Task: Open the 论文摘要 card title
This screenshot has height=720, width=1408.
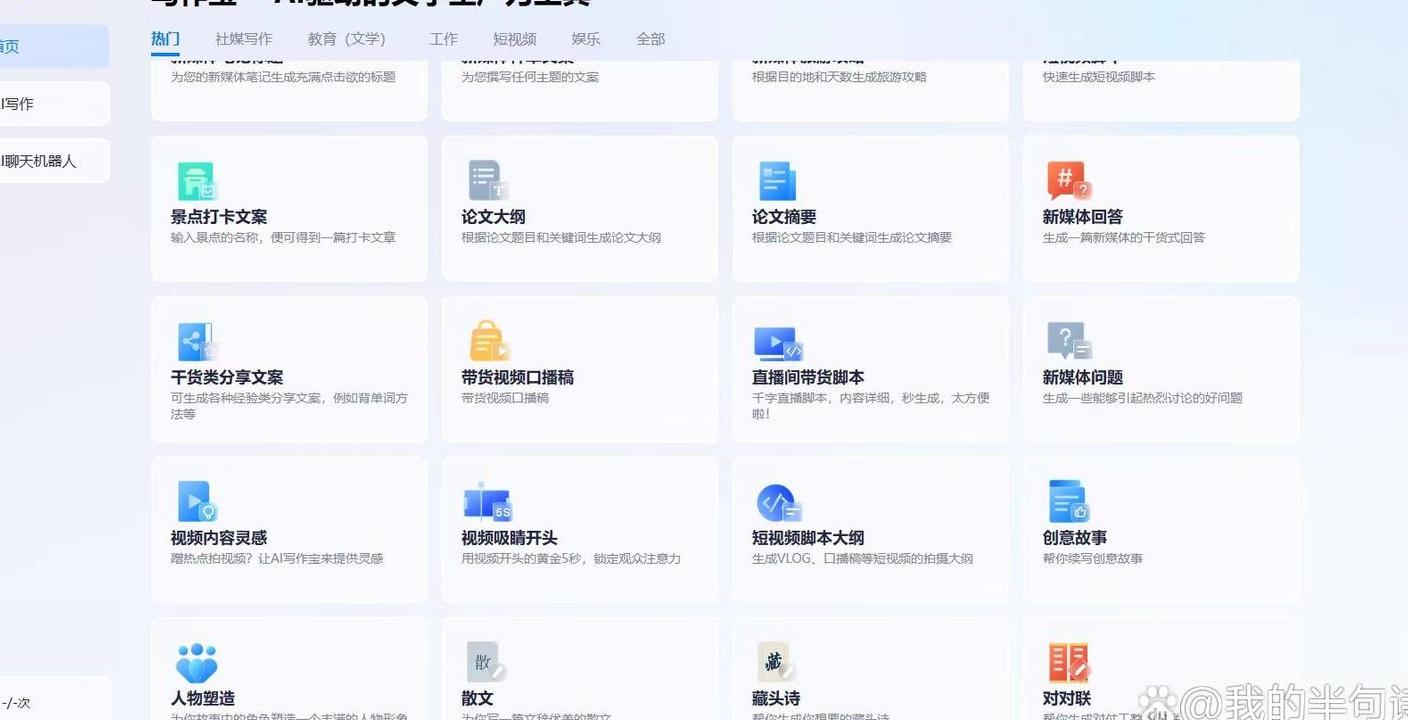Action: point(784,217)
